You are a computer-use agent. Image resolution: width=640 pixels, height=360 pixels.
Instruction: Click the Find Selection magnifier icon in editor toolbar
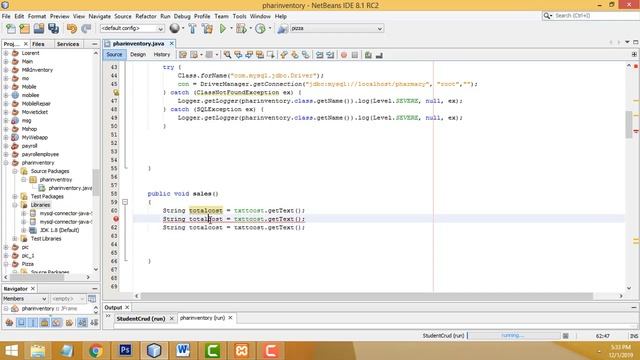[x=227, y=55]
